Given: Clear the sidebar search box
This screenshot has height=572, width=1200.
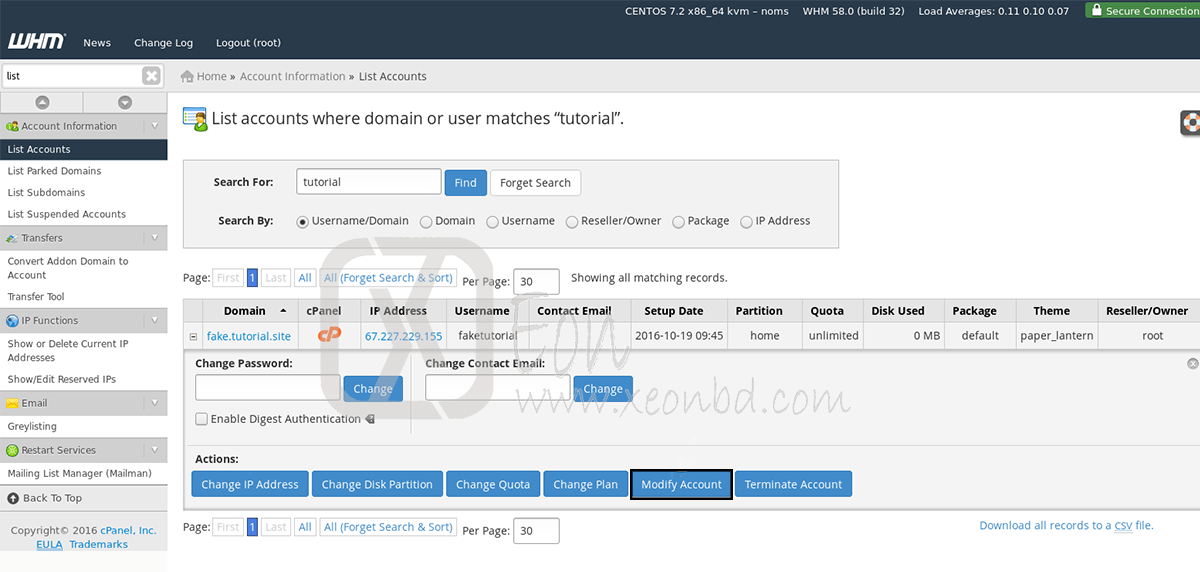Looking at the screenshot, I should pos(151,76).
